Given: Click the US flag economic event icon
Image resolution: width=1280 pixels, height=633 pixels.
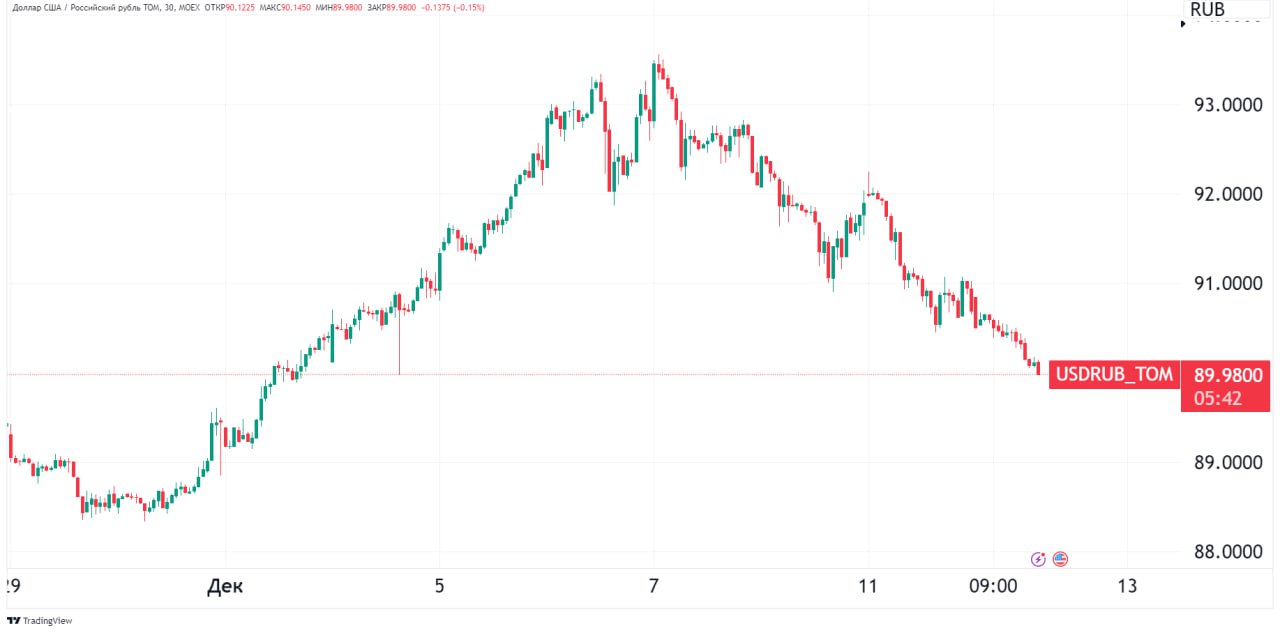Looking at the screenshot, I should coord(1060,559).
